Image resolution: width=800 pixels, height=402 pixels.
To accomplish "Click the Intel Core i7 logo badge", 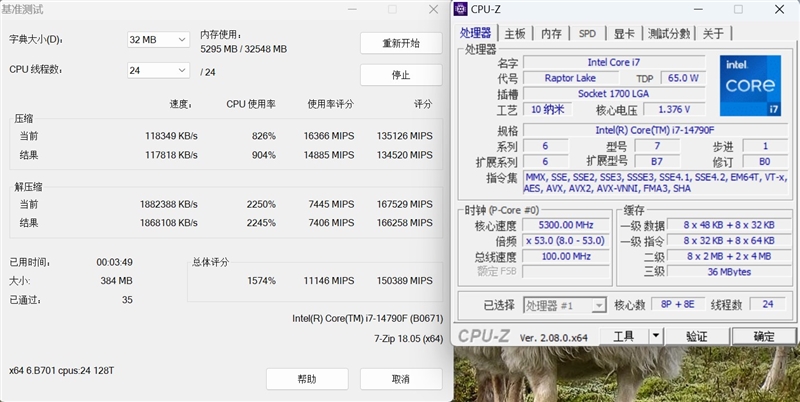I will [751, 85].
